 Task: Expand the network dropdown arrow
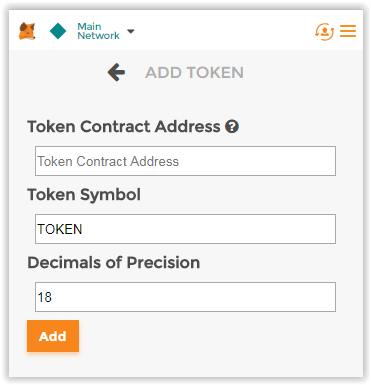(131, 31)
